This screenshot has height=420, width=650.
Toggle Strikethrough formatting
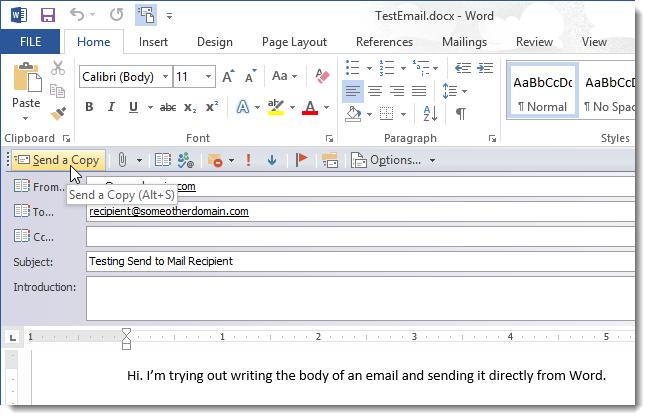168,108
